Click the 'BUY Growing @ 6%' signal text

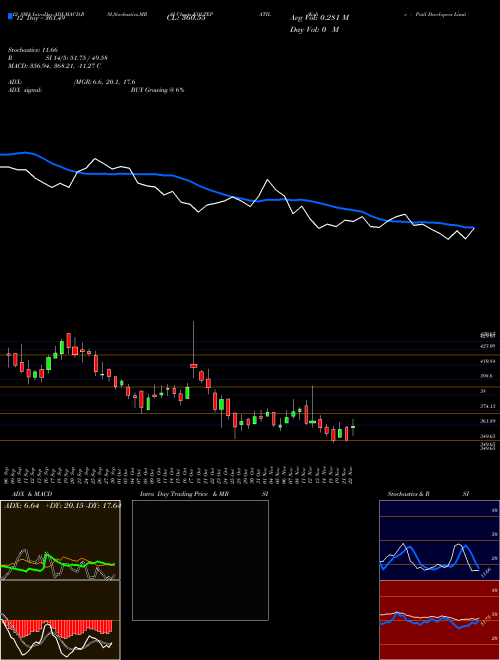click(x=157, y=90)
